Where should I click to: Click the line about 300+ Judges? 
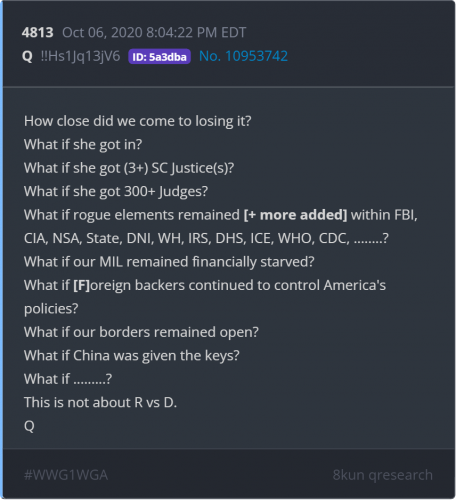116,192
